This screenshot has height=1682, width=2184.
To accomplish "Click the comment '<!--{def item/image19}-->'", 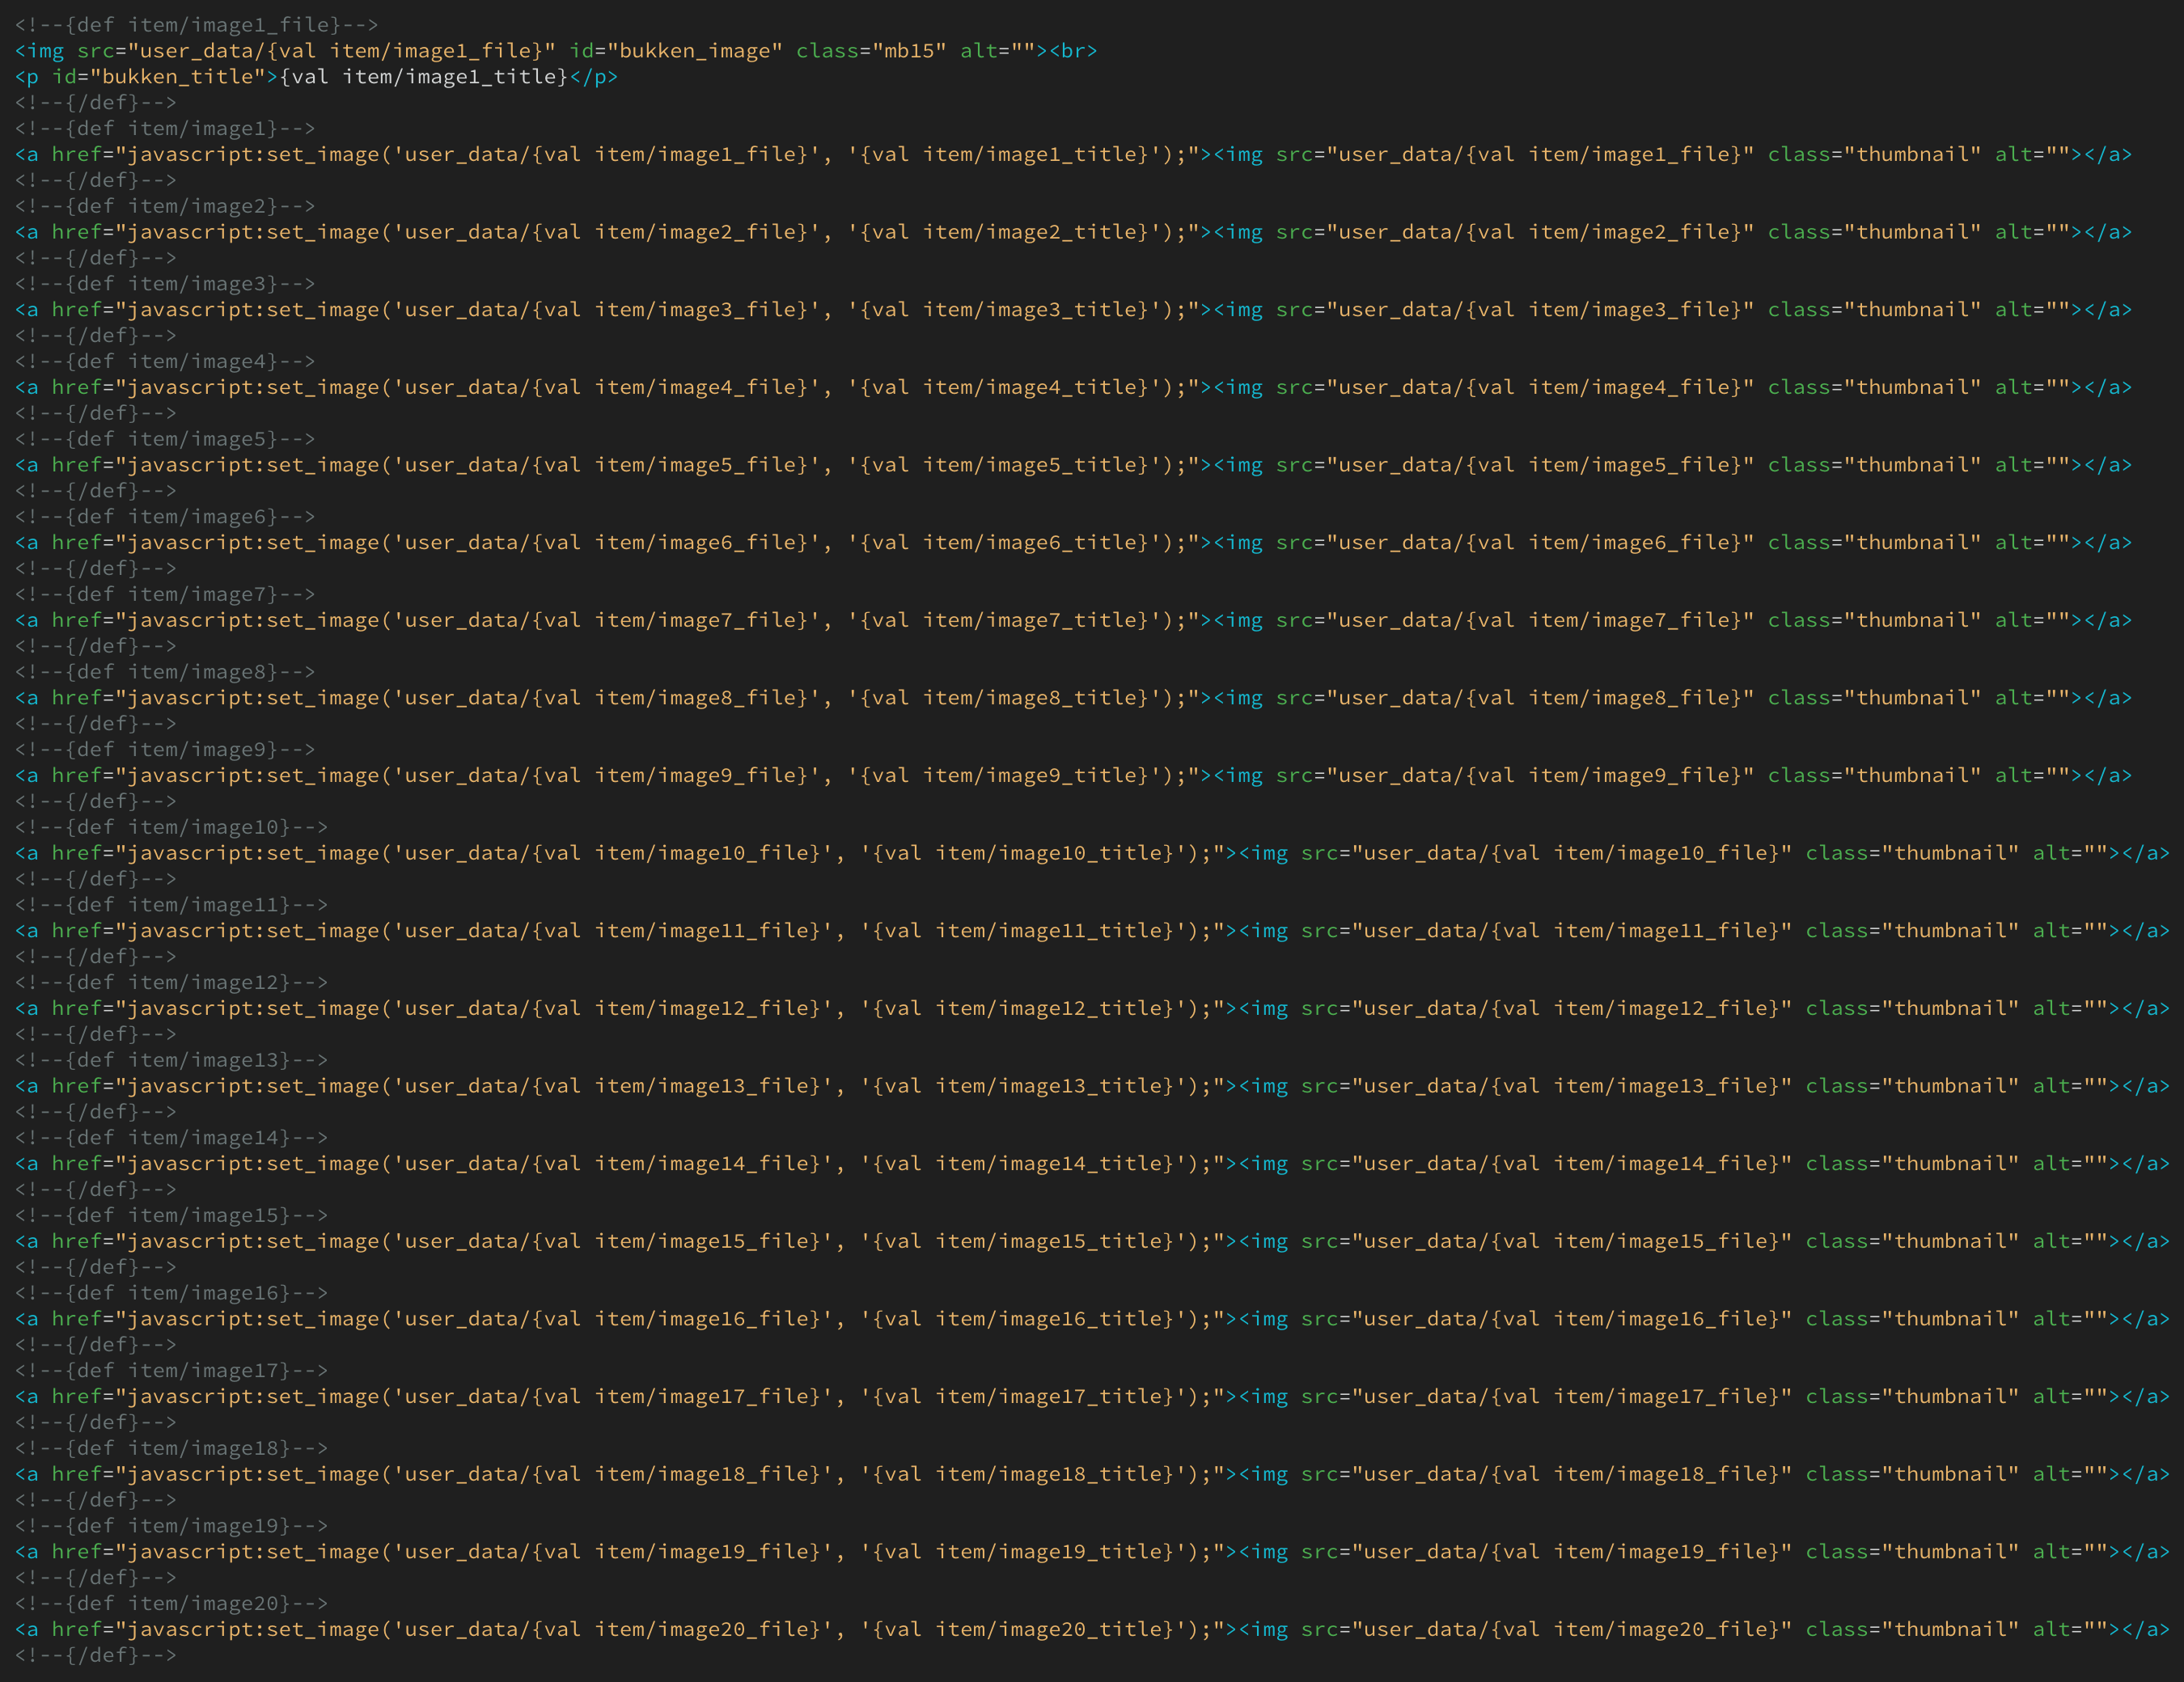I will 171,1526.
